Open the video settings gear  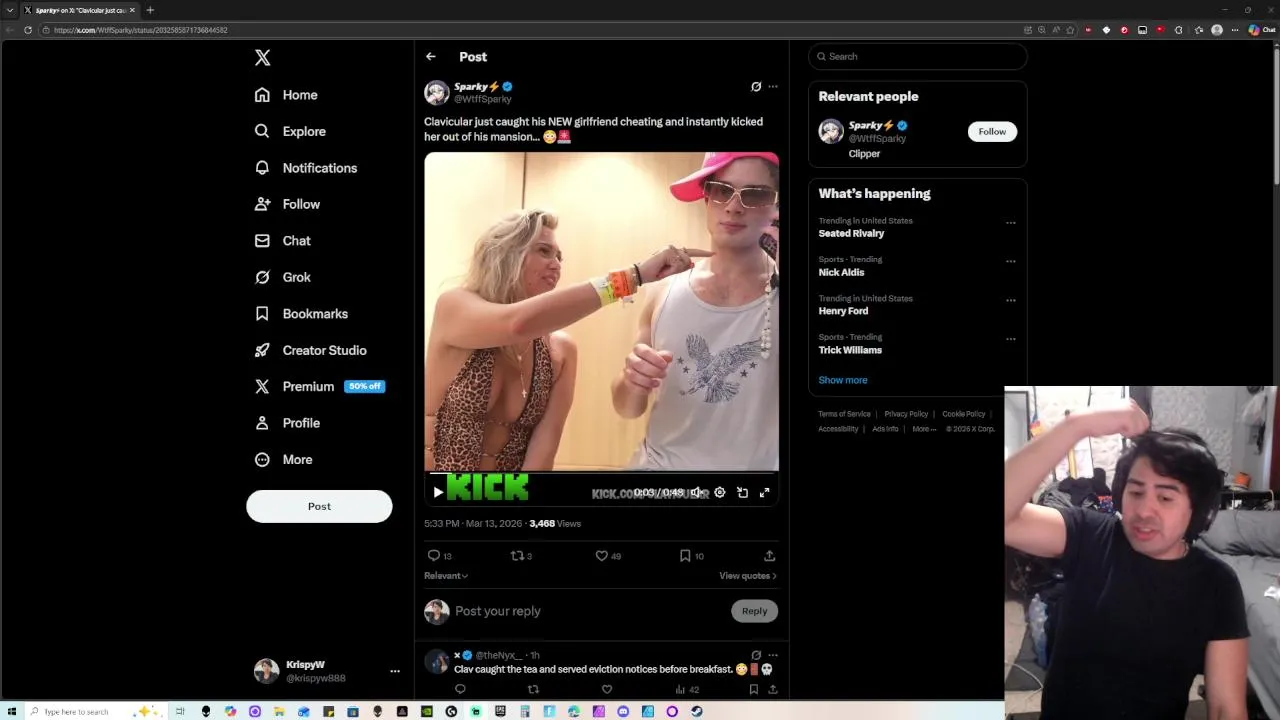(719, 492)
